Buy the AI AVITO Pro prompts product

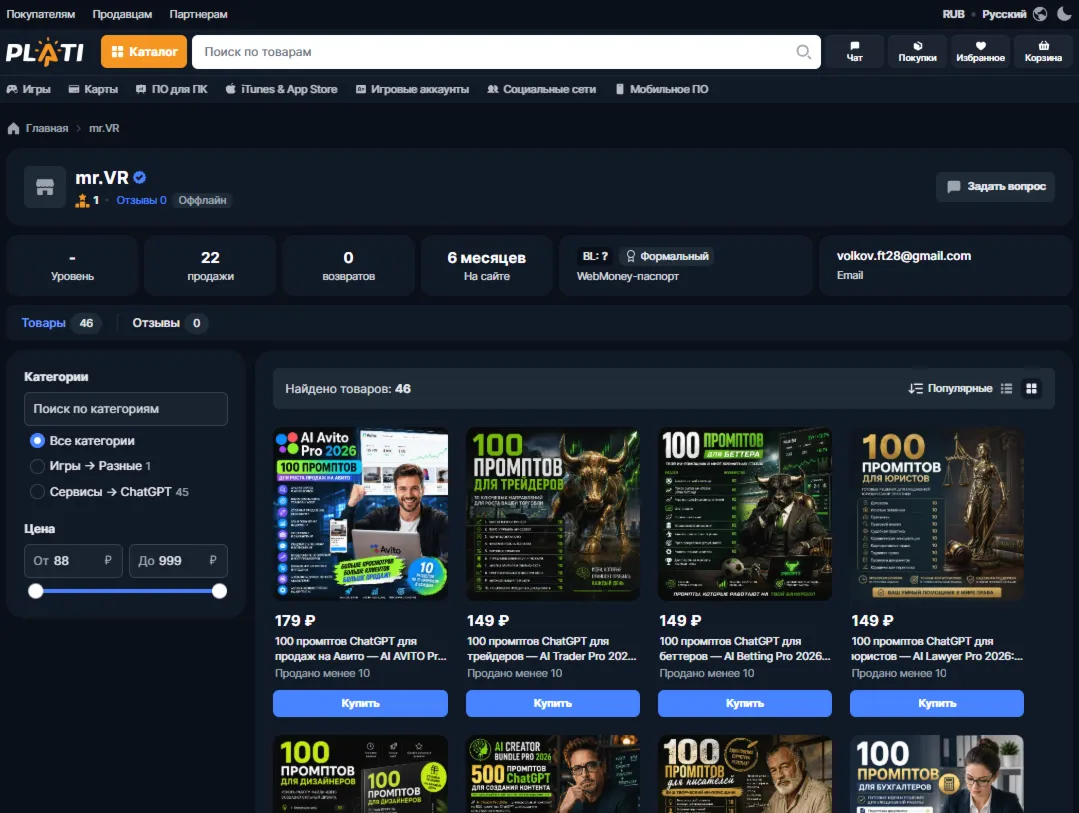coord(361,704)
